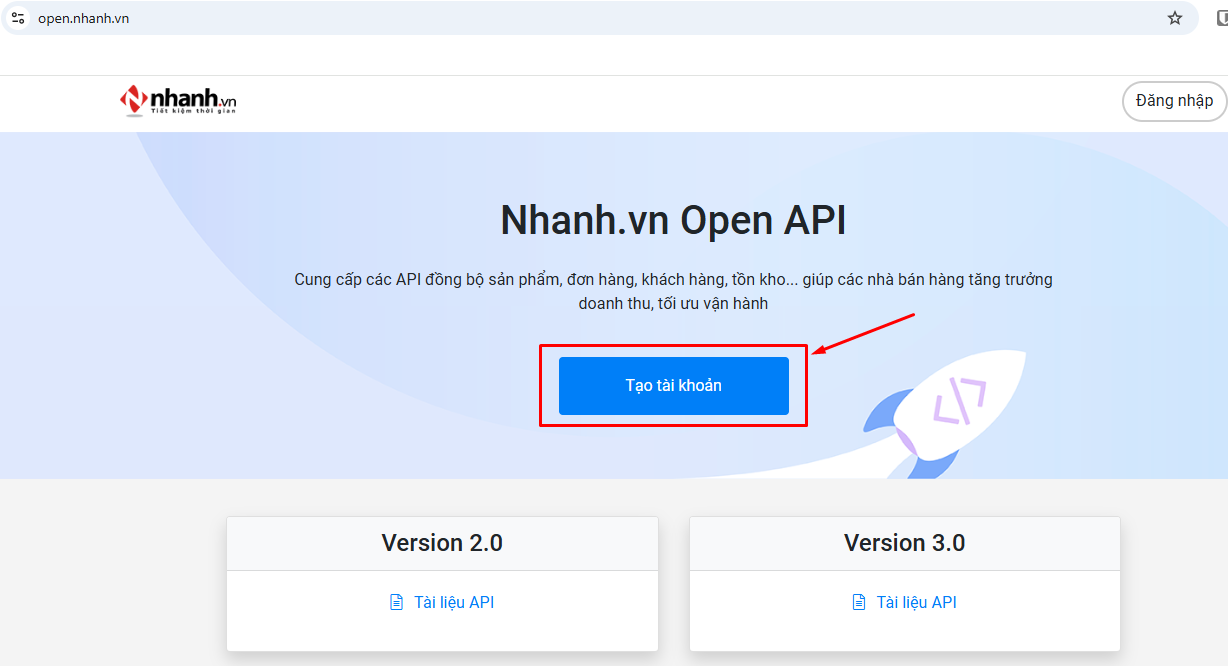The image size is (1228, 666).
Task: Open Tài liệu API link for Version 2.0
Action: click(454, 602)
